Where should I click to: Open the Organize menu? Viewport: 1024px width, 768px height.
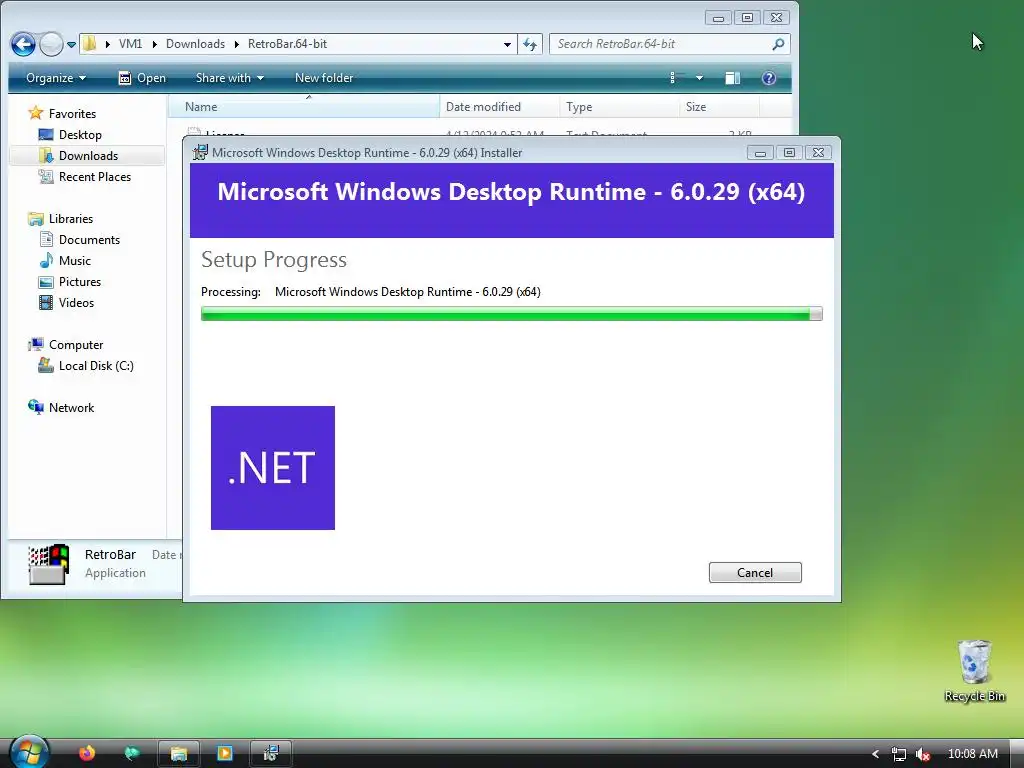point(56,78)
